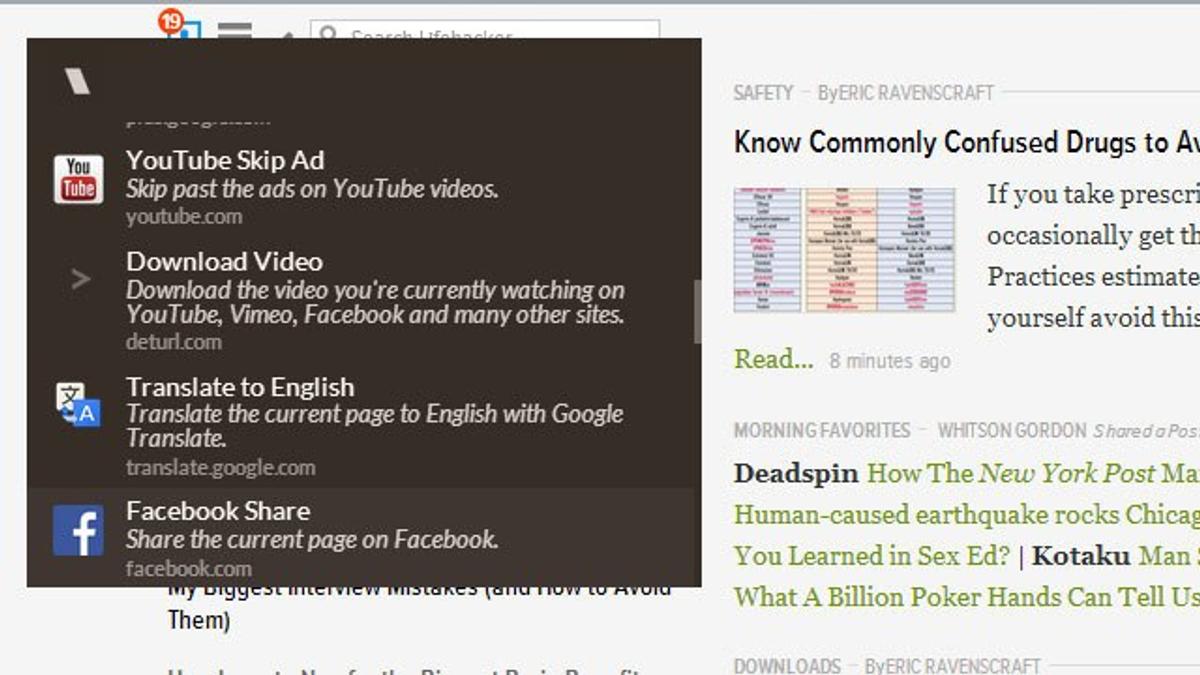Open author Whitson Gordon's link
The height and width of the screenshot is (675, 1200).
pyautogui.click(x=1012, y=430)
